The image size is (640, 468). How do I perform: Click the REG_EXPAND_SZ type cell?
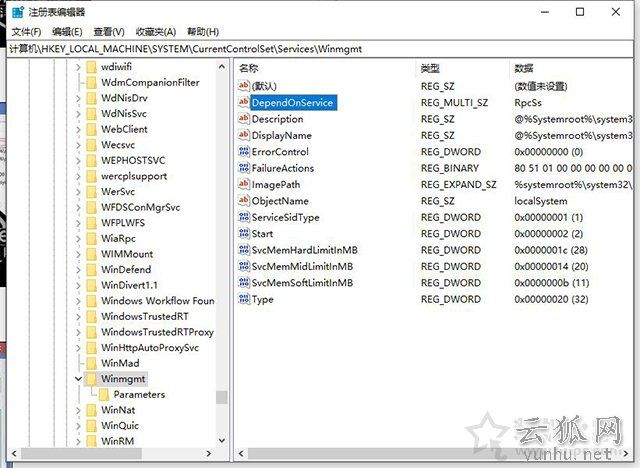(459, 185)
